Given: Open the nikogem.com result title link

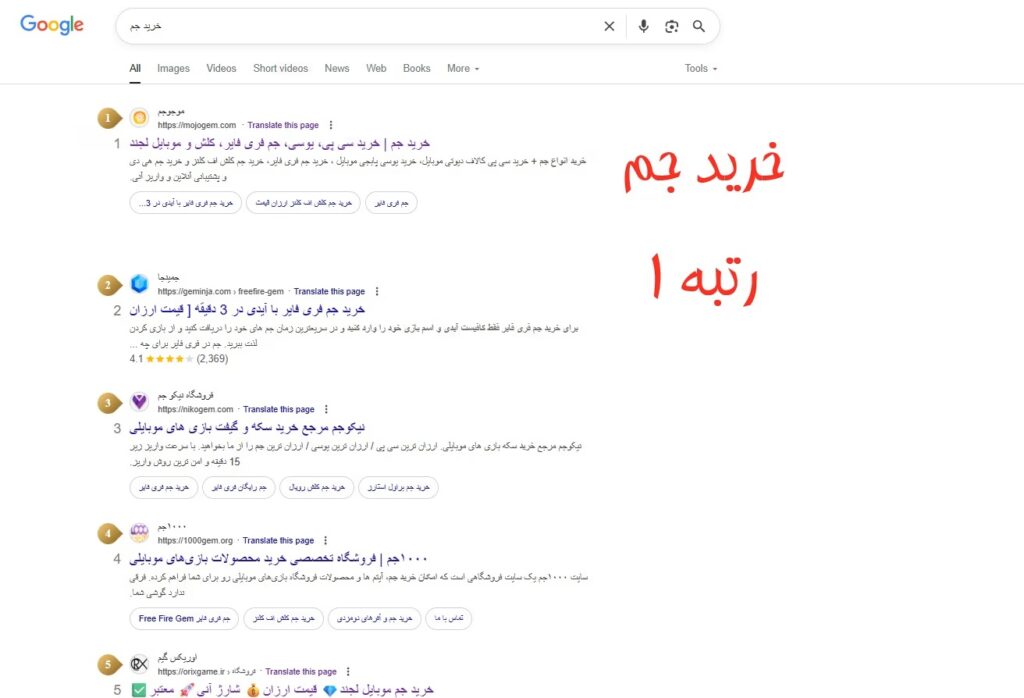Looking at the screenshot, I should tap(247, 428).
